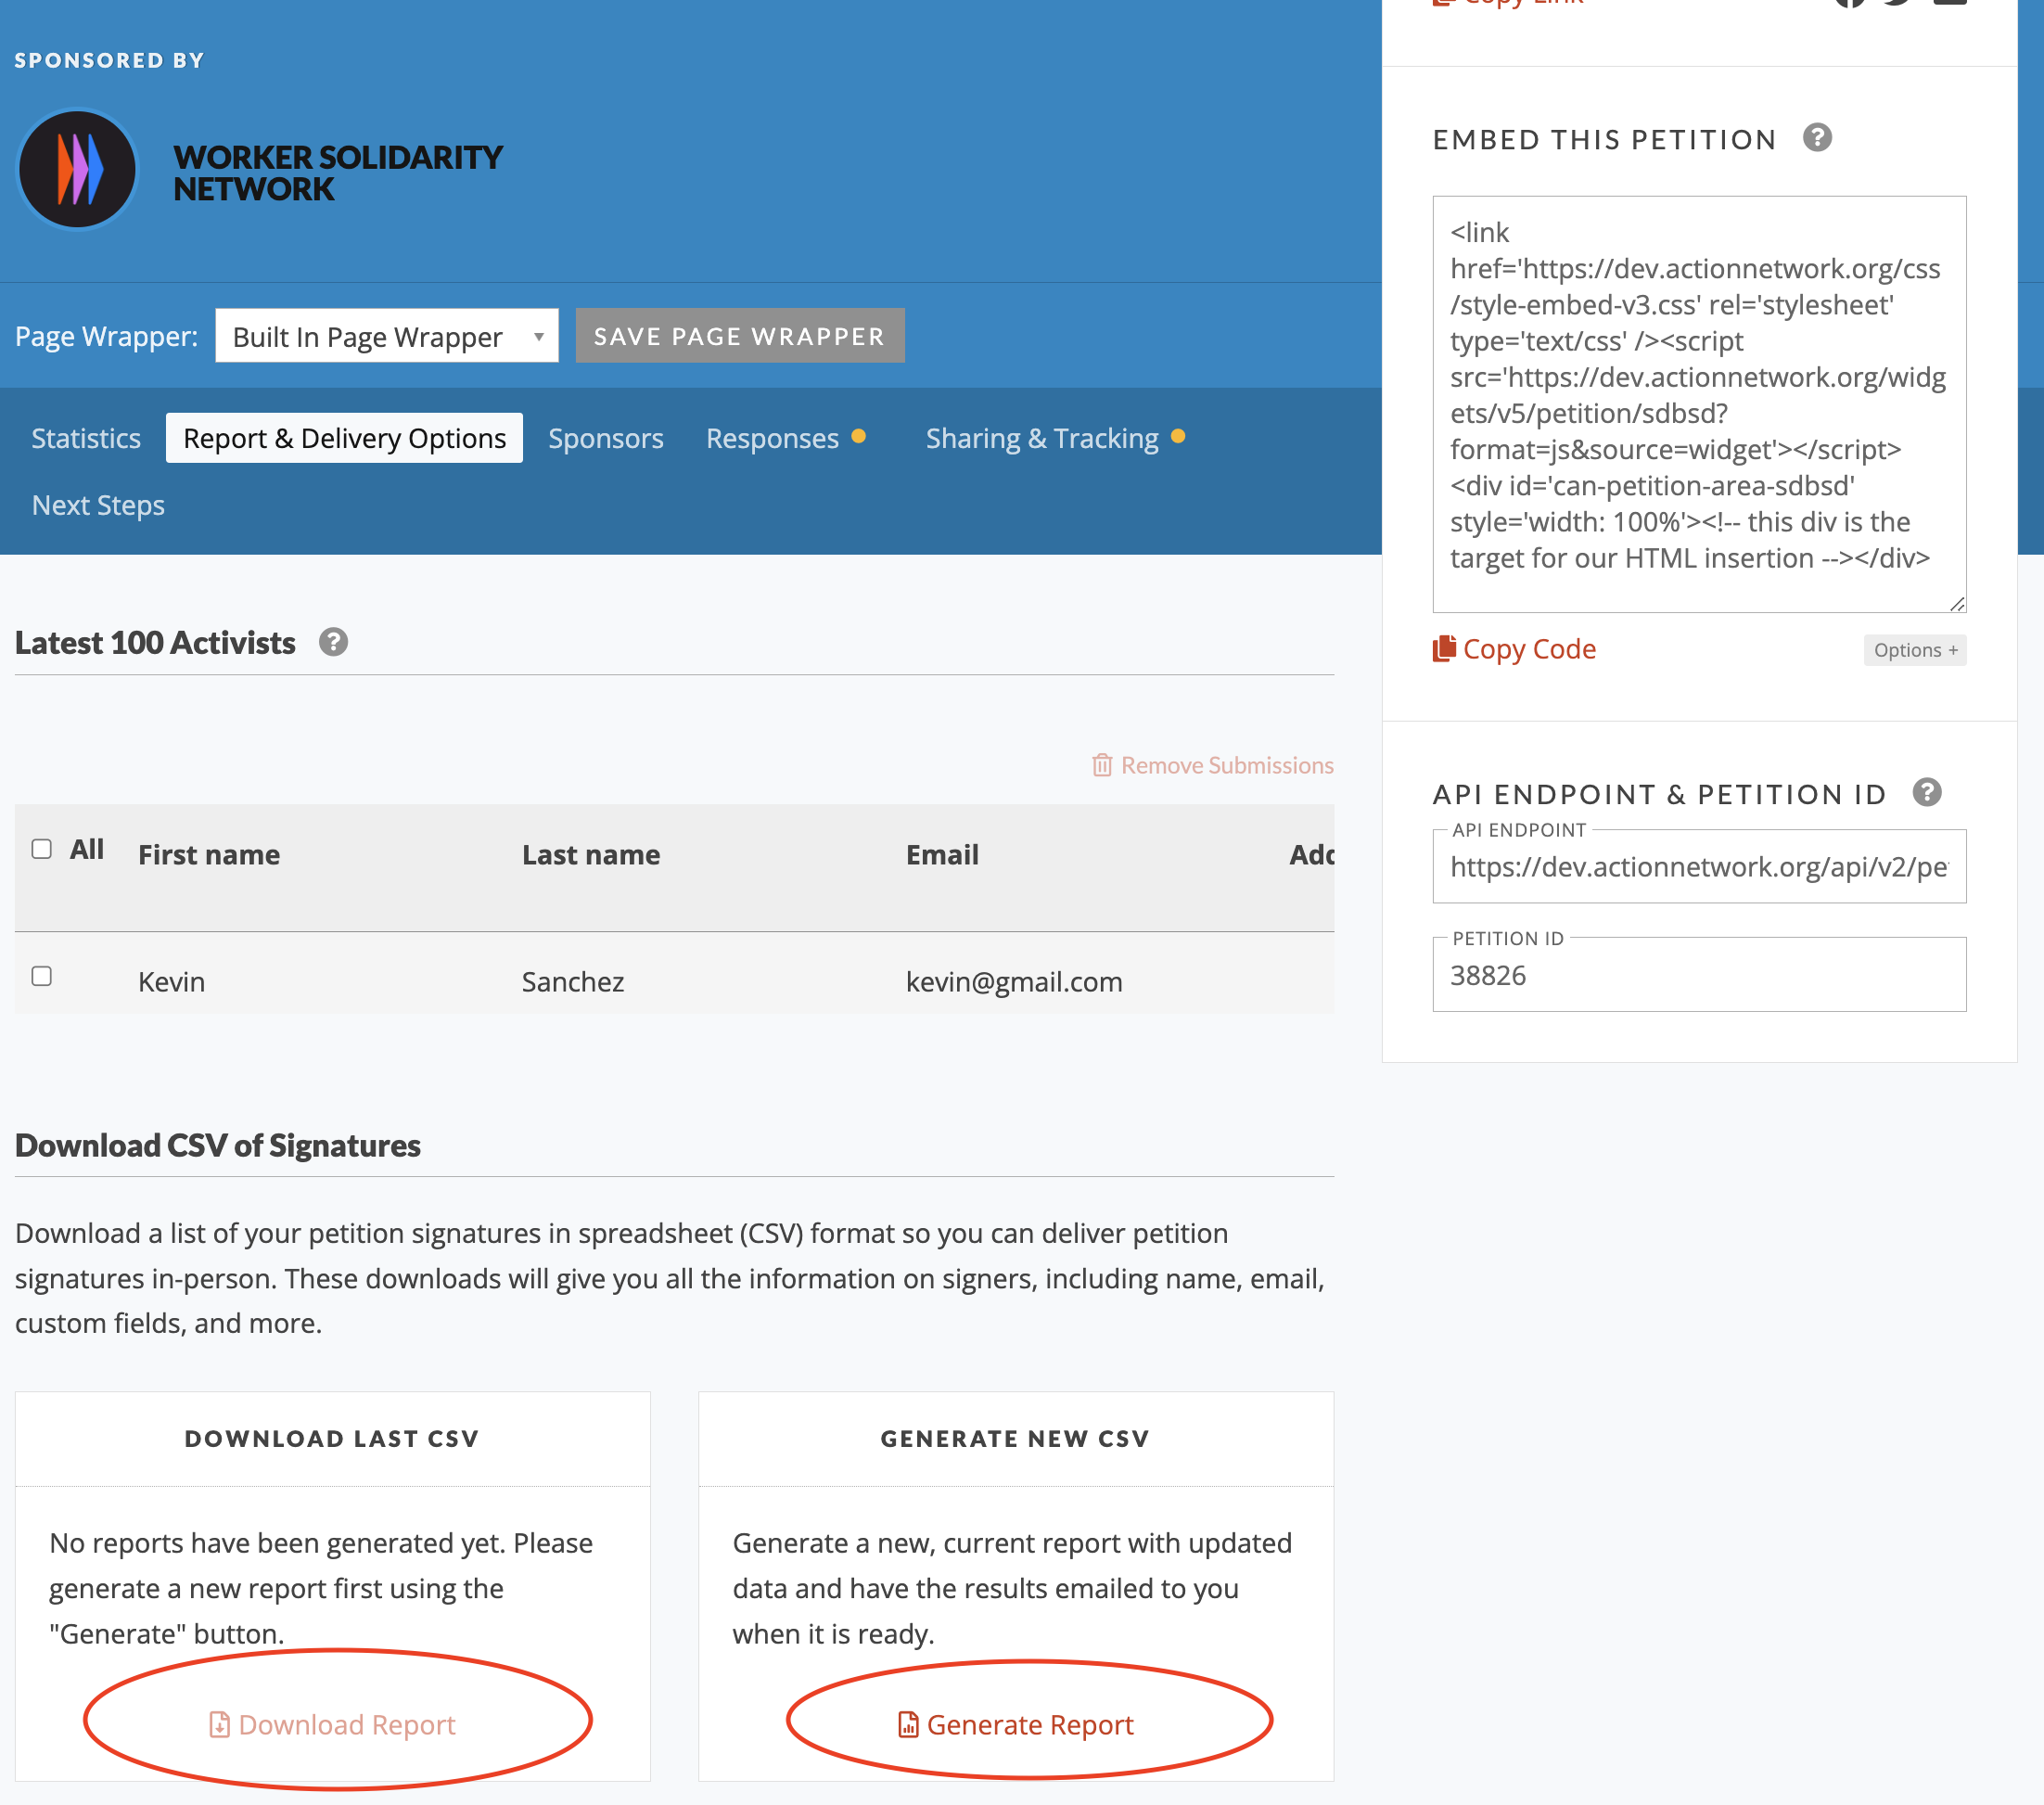Click the First name column header

pyautogui.click(x=209, y=855)
